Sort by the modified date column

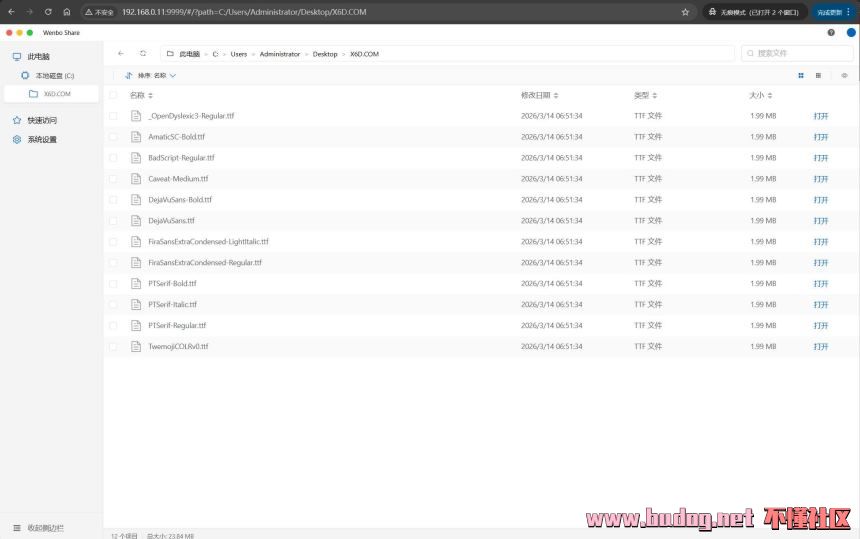click(x=539, y=95)
